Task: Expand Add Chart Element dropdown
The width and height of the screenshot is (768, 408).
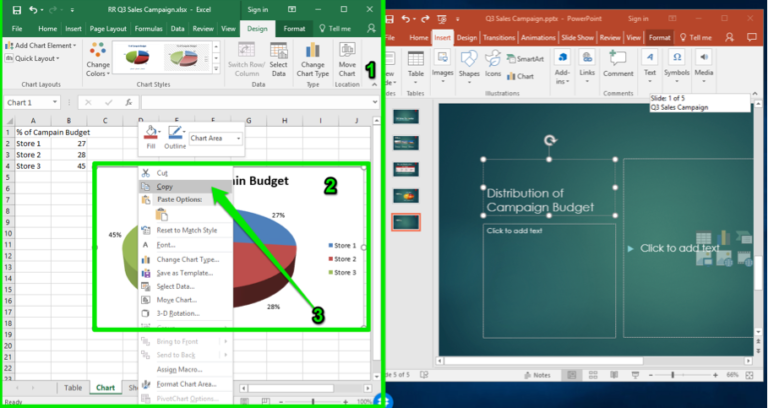Action: pyautogui.click(x=41, y=46)
